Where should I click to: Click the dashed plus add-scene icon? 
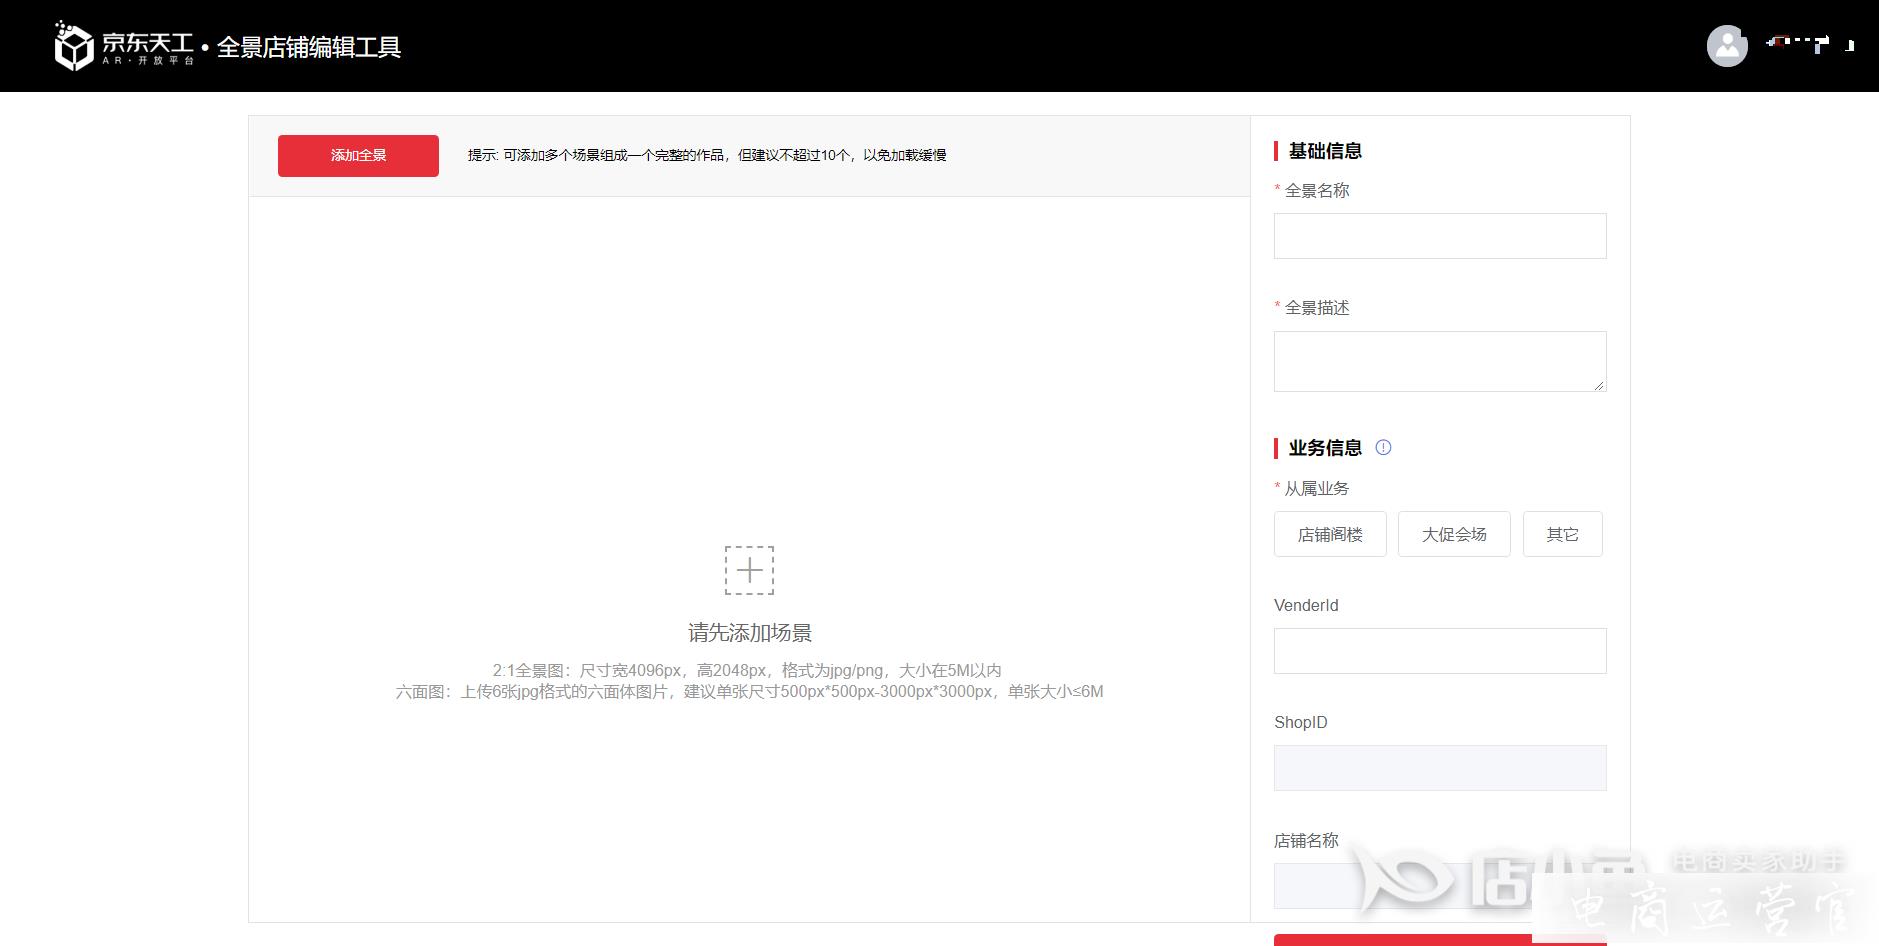pos(749,570)
